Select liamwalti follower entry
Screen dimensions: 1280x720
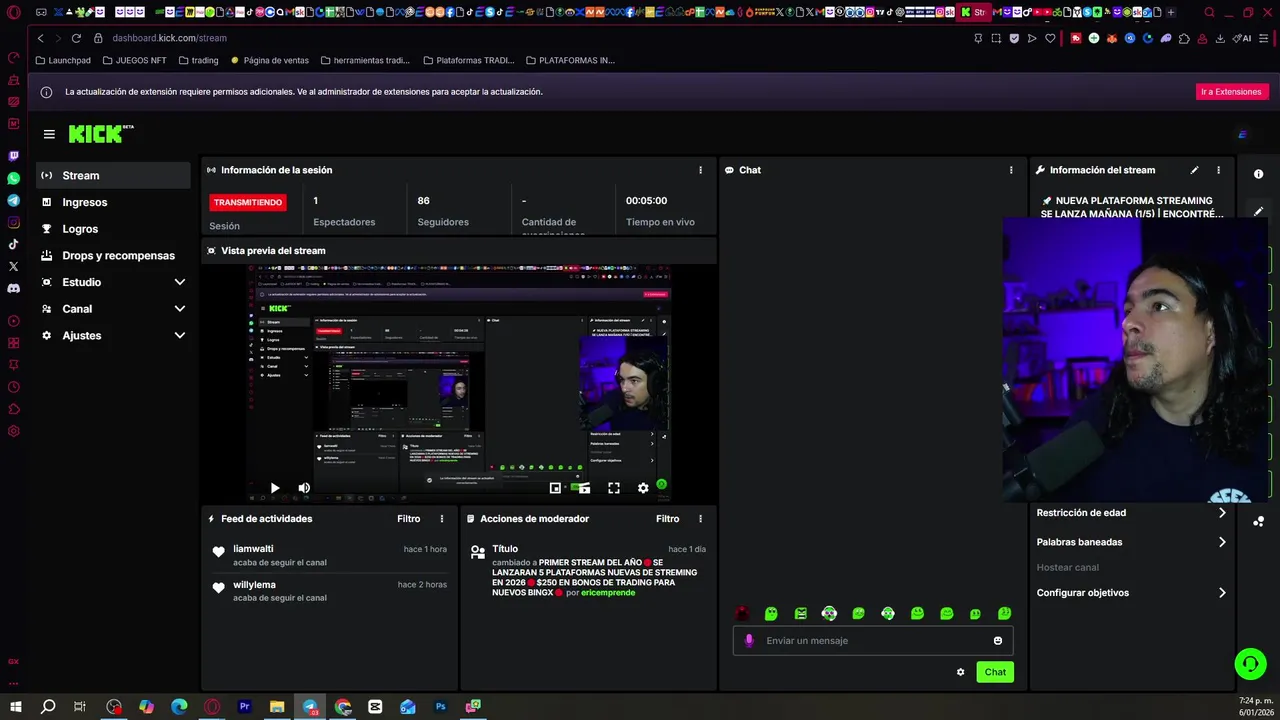[x=330, y=555]
